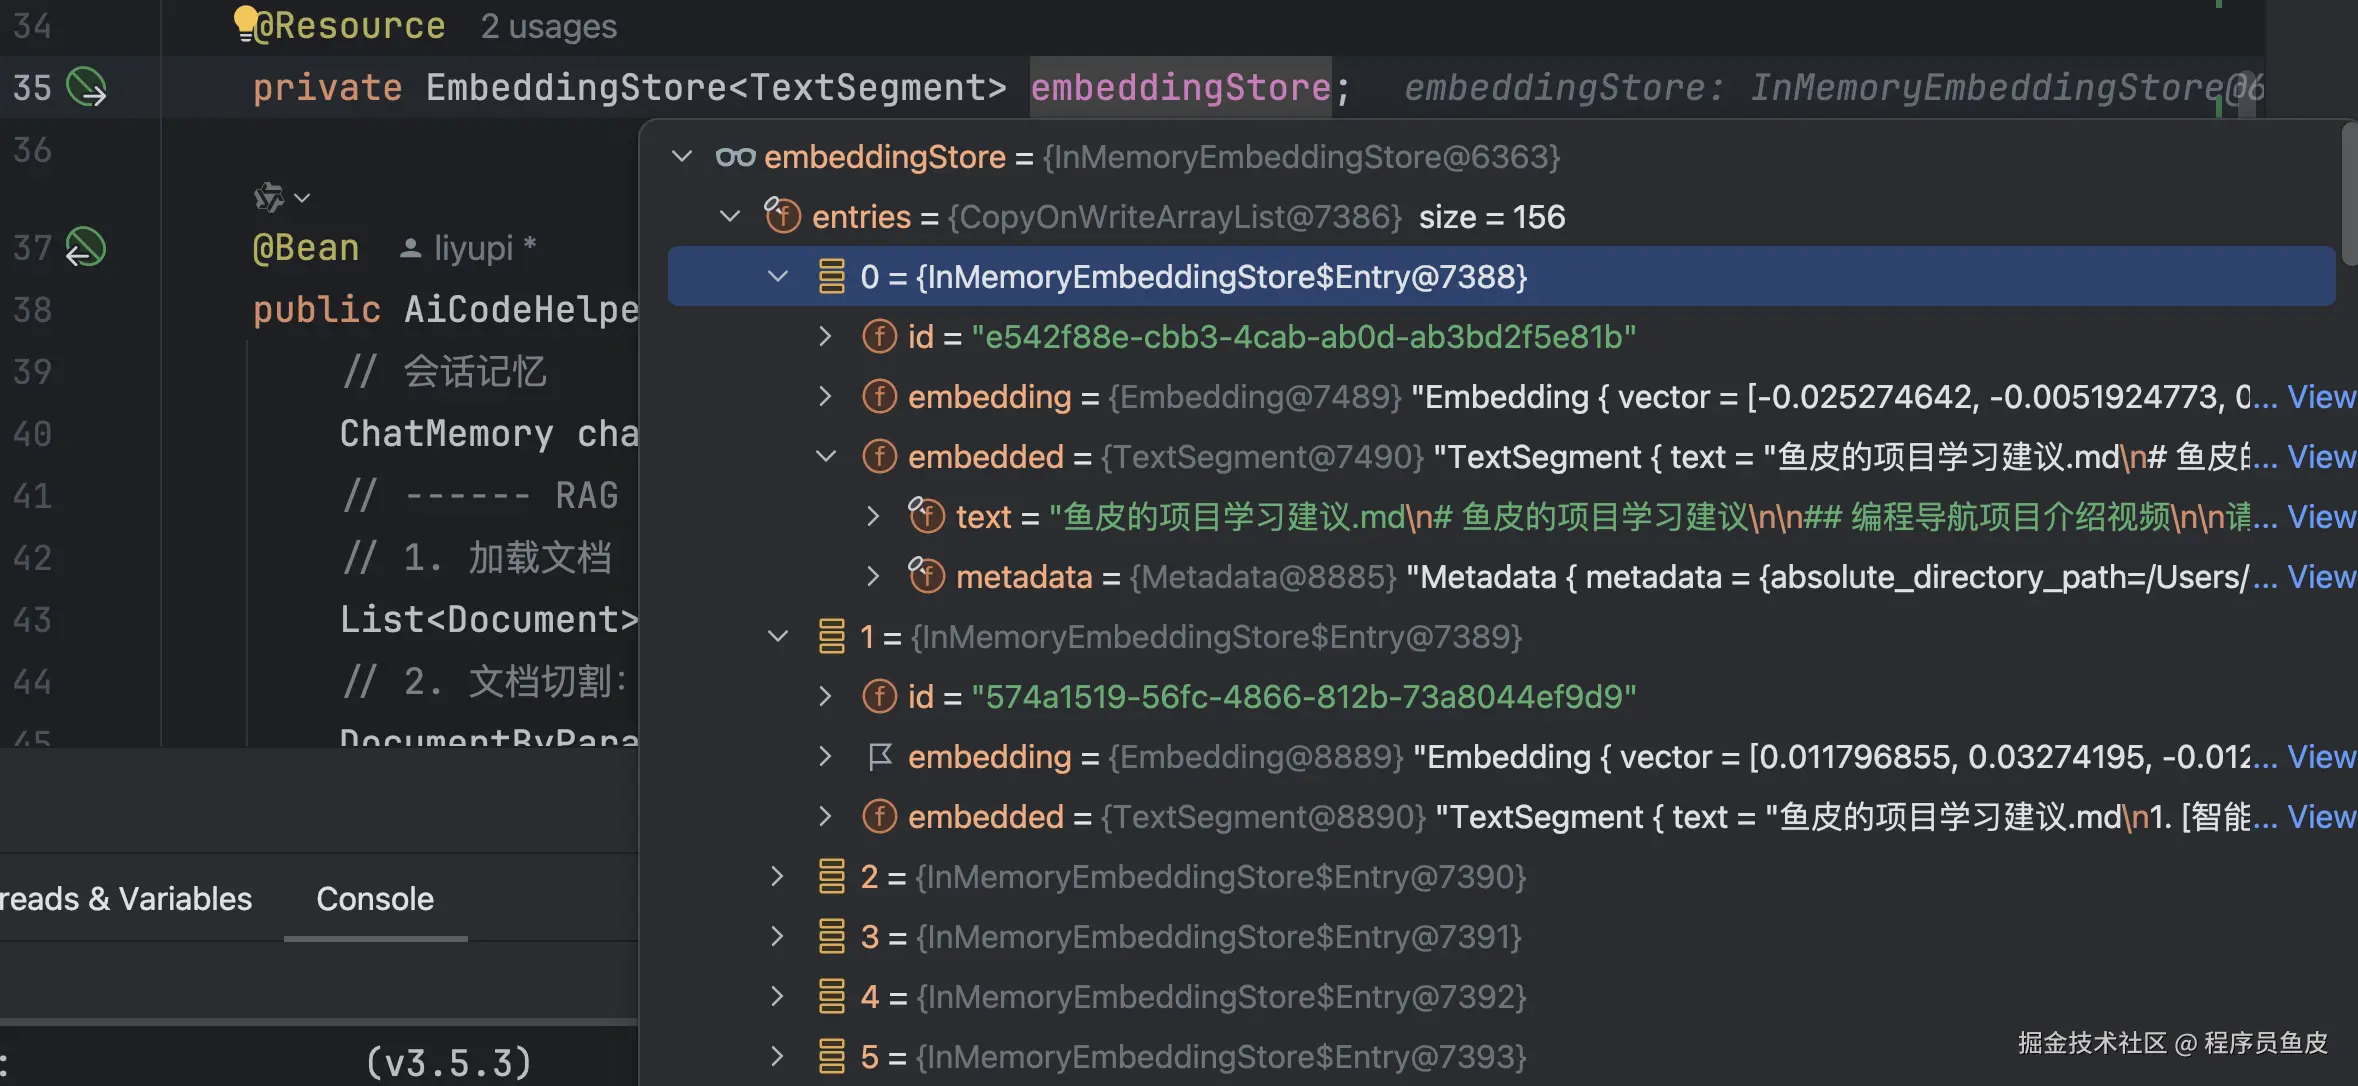Open the Threads & Variables tab

pos(126,899)
